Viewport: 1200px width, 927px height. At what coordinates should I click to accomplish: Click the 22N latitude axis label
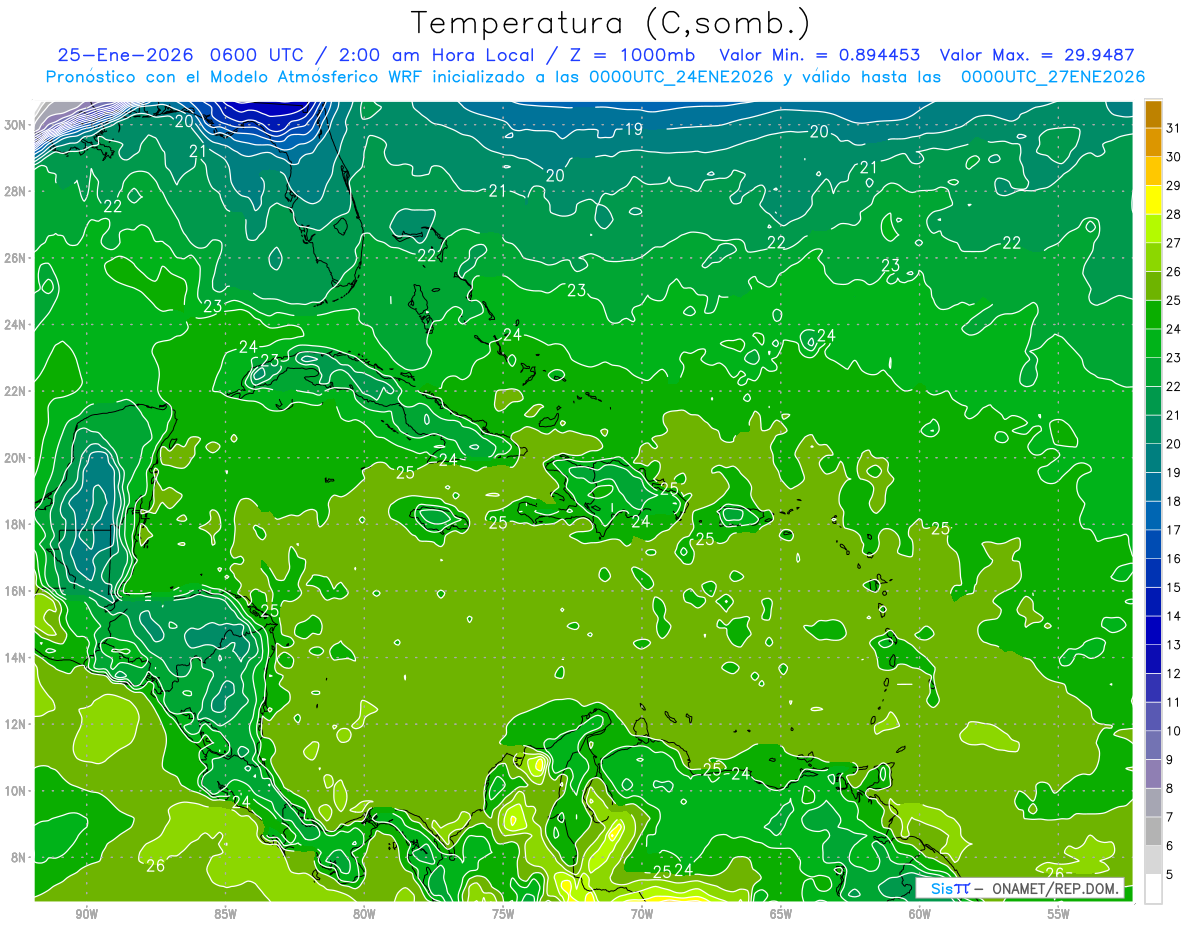17,391
